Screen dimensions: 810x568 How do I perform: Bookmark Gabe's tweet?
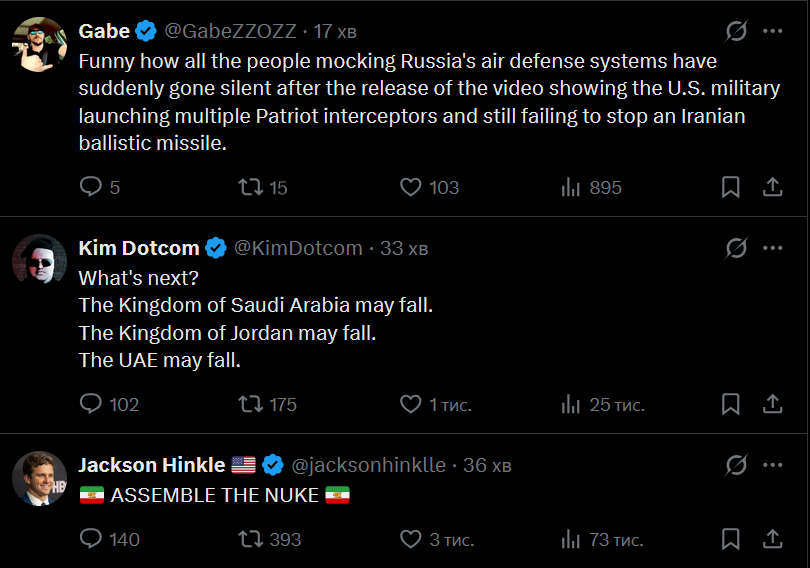[731, 187]
